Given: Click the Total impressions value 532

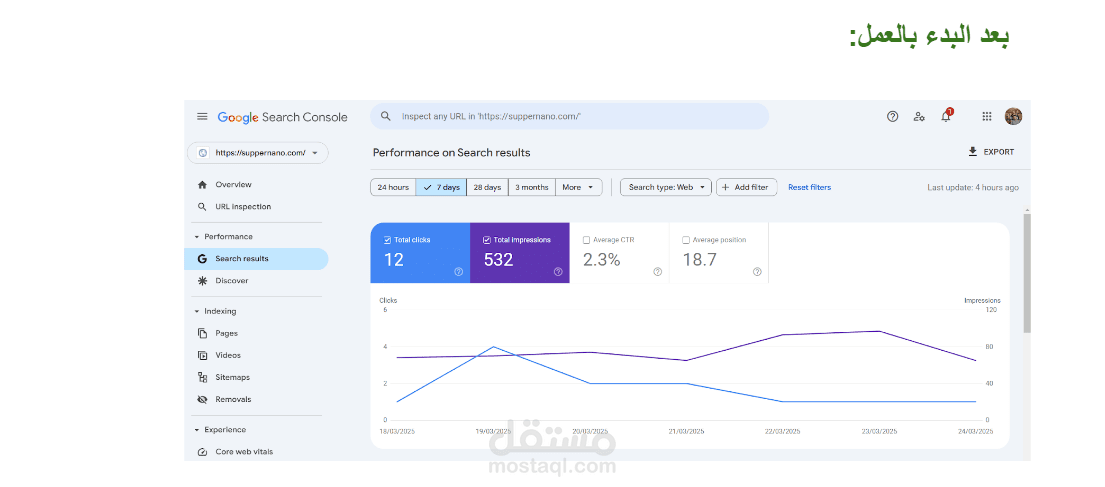Looking at the screenshot, I should click(x=498, y=259).
